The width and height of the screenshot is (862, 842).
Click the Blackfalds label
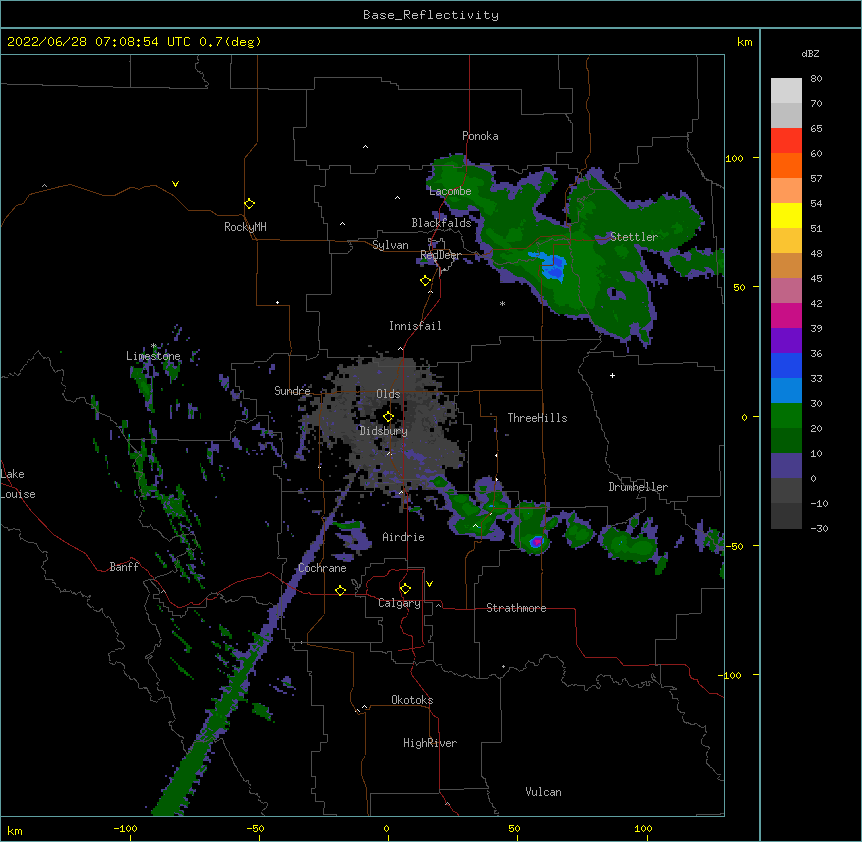pyautogui.click(x=441, y=223)
